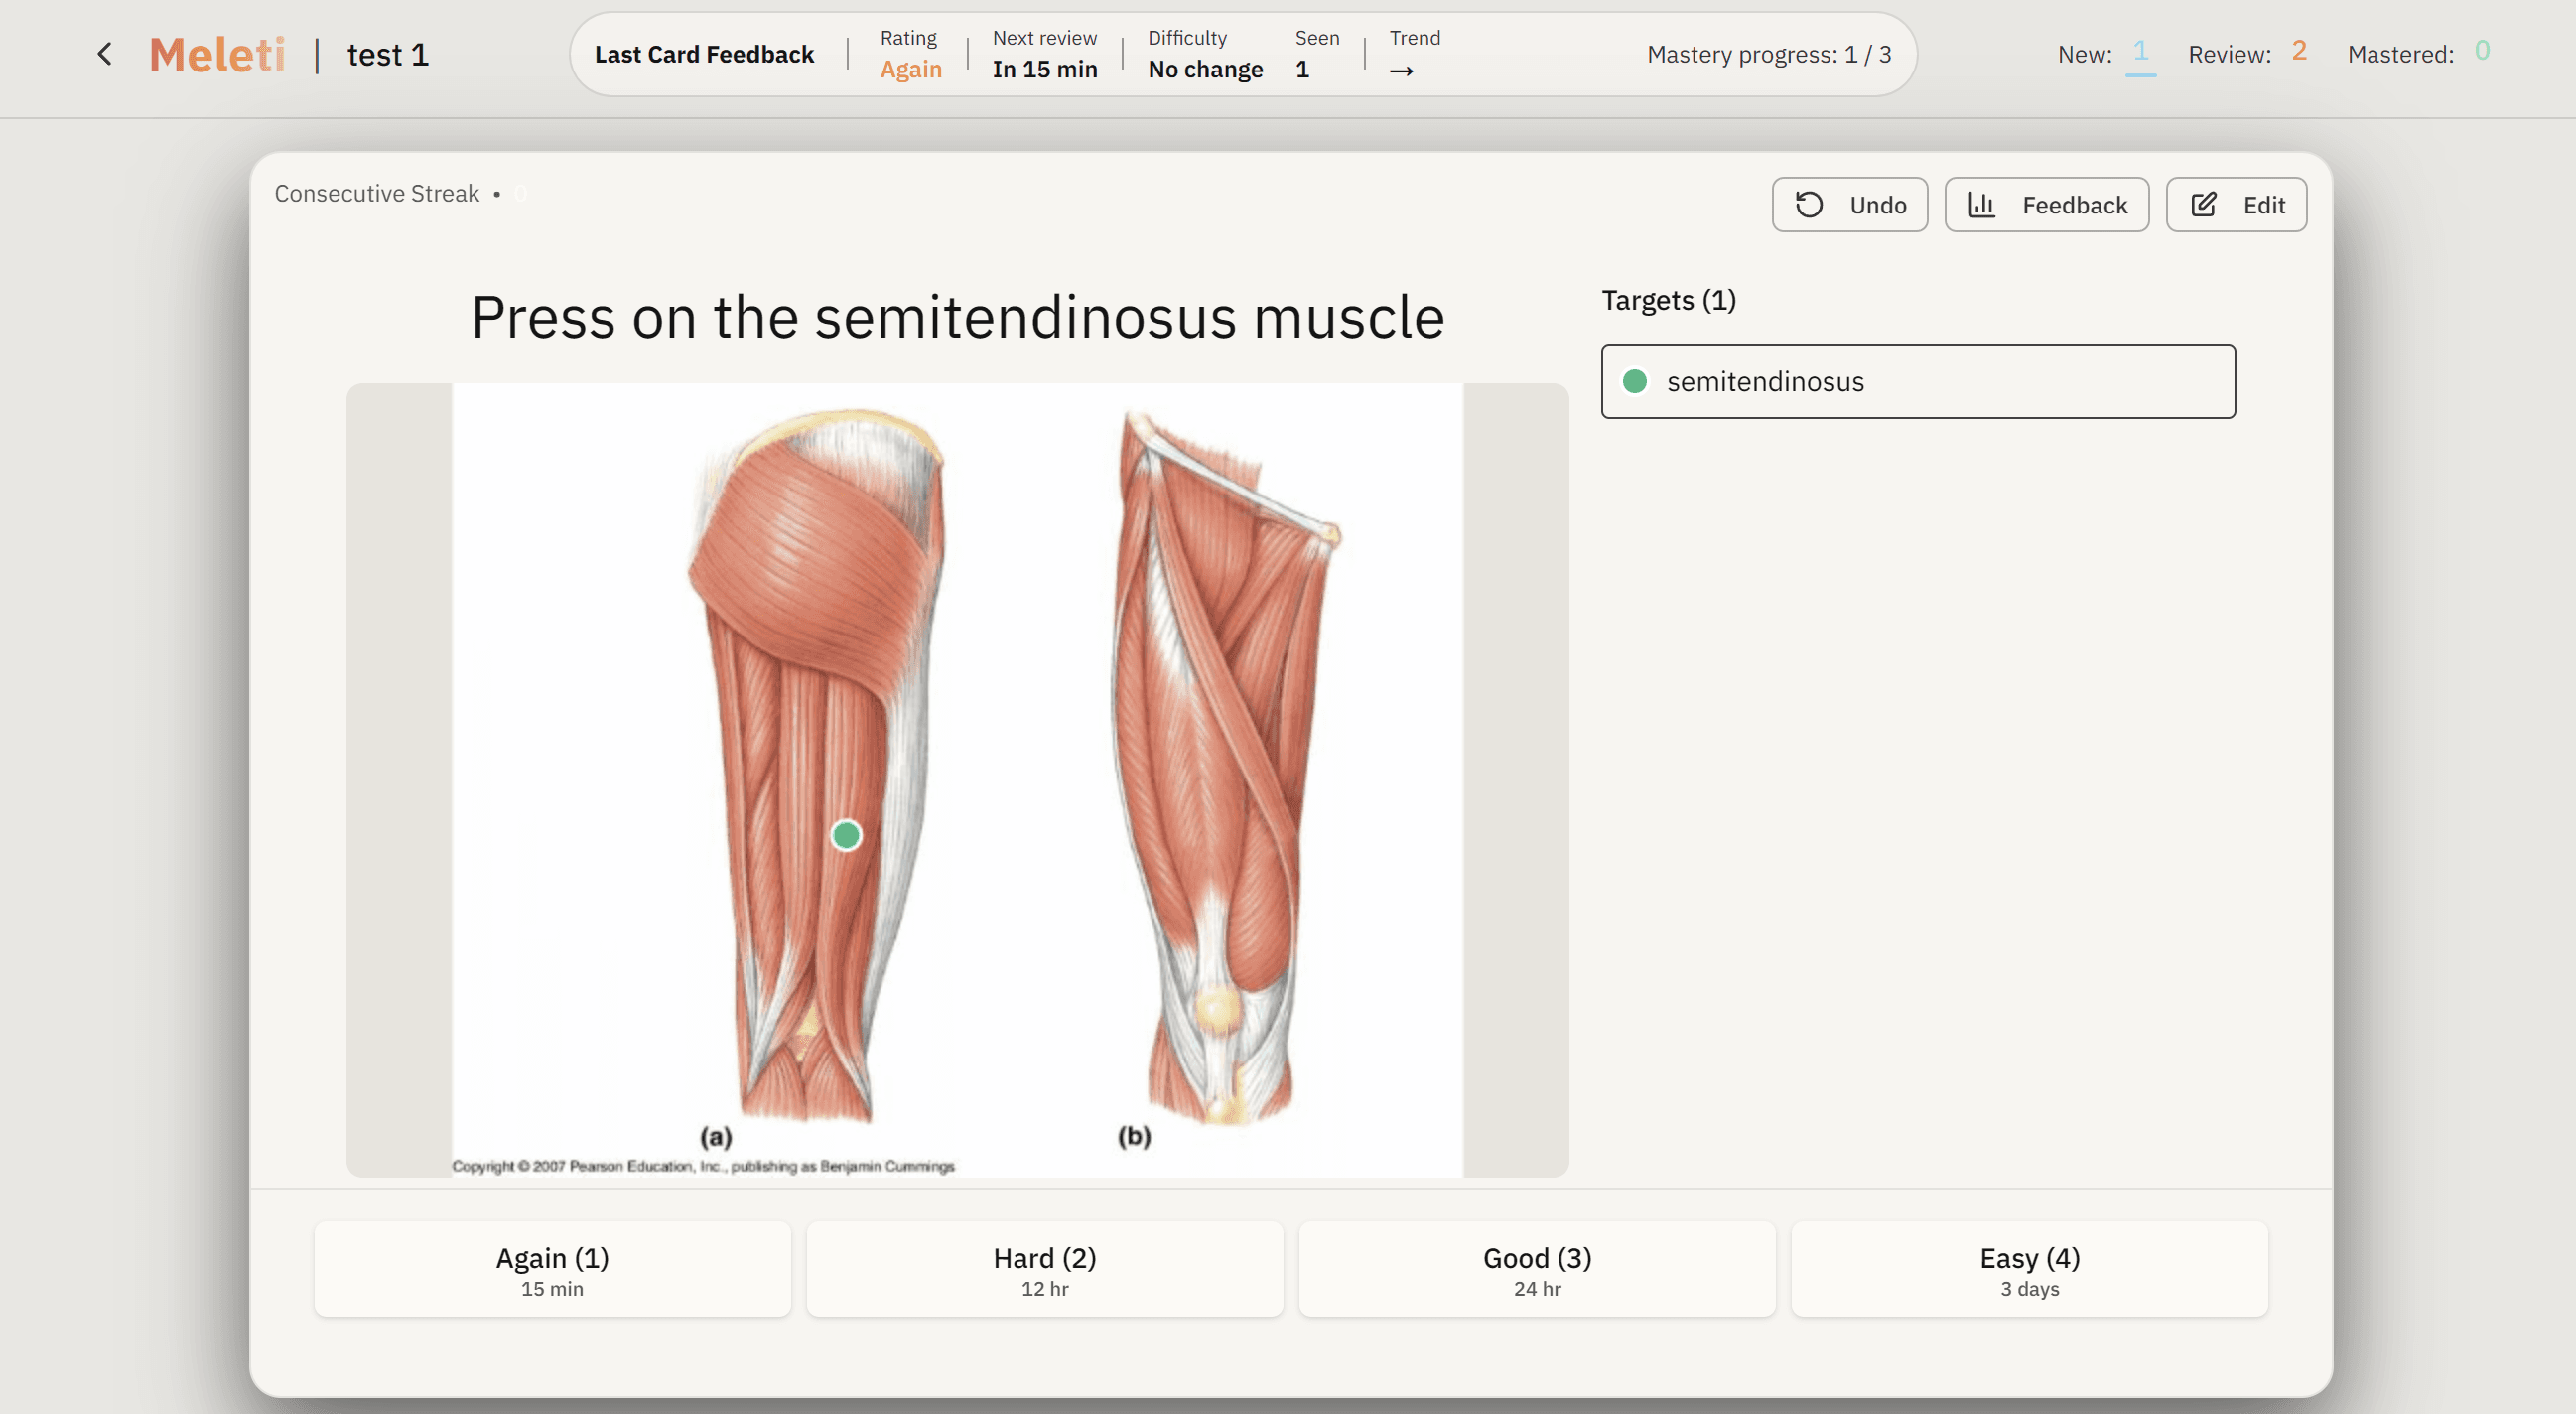This screenshot has height=1414, width=2576.
Task: Click the Feedback bar chart icon
Action: 1981,205
